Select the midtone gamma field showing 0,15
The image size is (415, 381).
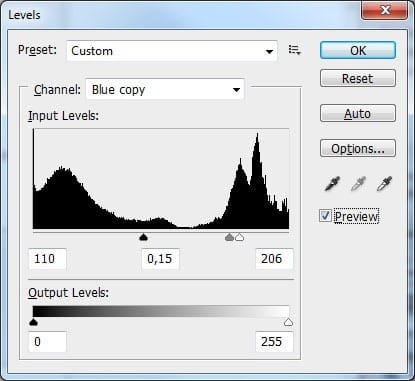[160, 259]
